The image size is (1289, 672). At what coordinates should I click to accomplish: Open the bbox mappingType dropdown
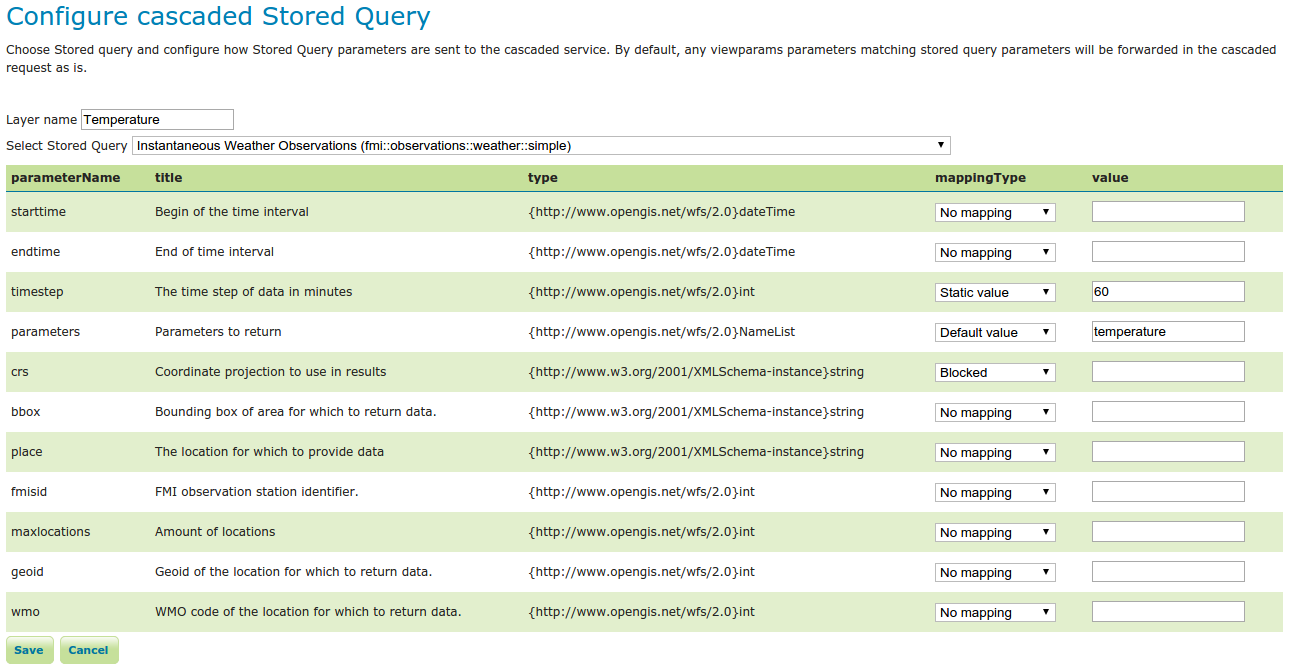(x=994, y=411)
